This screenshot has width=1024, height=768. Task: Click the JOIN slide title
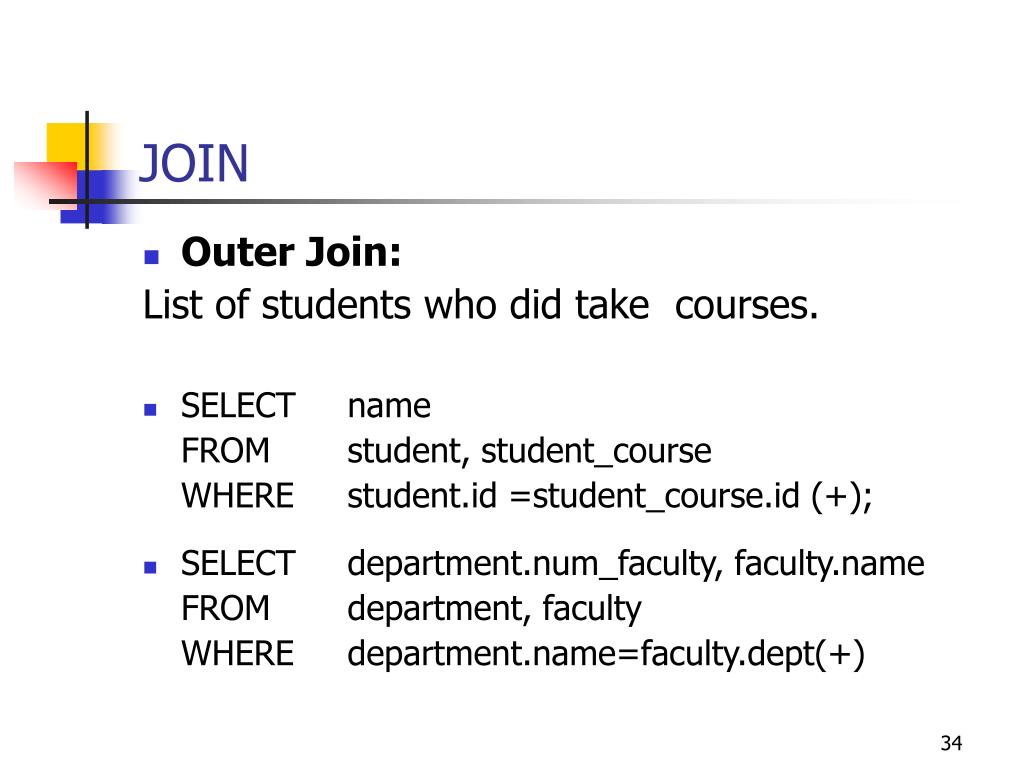pyautogui.click(x=194, y=163)
